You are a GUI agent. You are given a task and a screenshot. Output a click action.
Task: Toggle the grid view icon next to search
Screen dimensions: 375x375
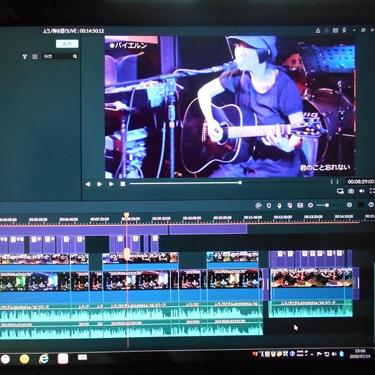coord(35,57)
